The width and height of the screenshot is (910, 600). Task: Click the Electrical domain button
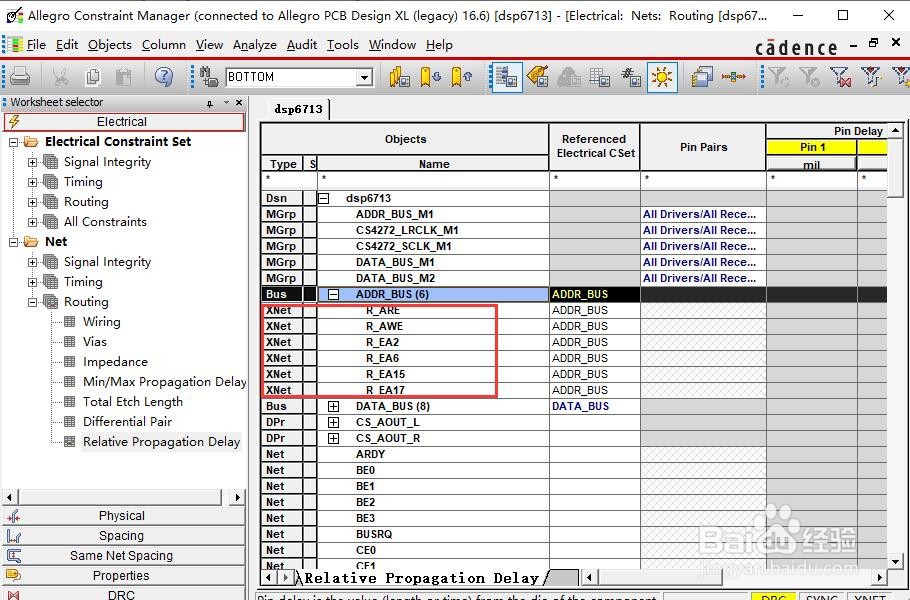coord(124,122)
